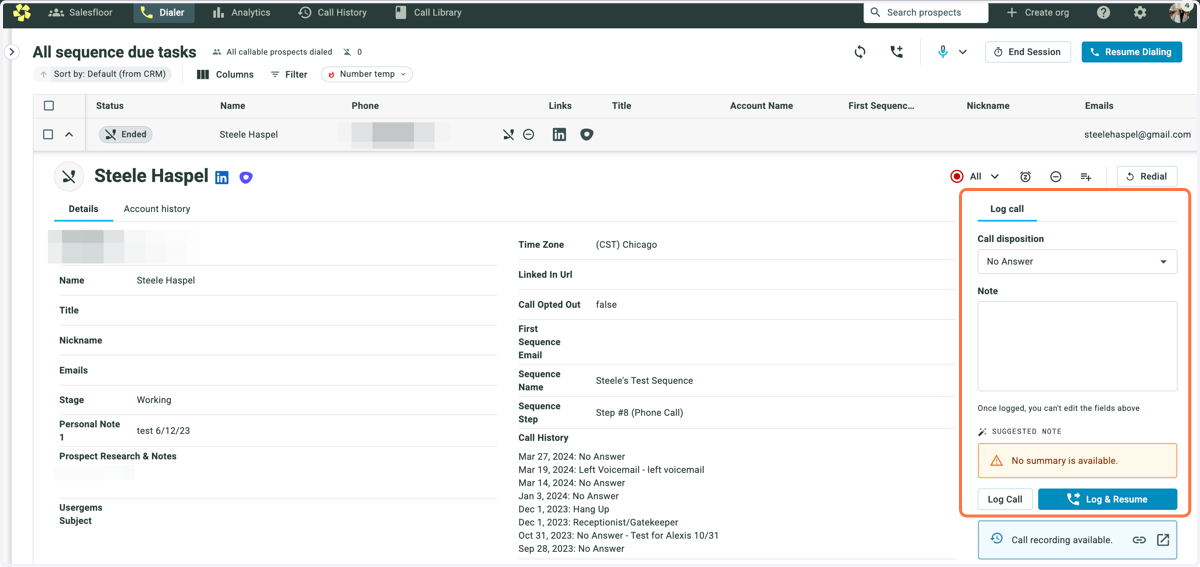This screenshot has width=1200, height=567.
Task: Expand the left sidebar chevron
Action: pyautogui.click(x=12, y=52)
